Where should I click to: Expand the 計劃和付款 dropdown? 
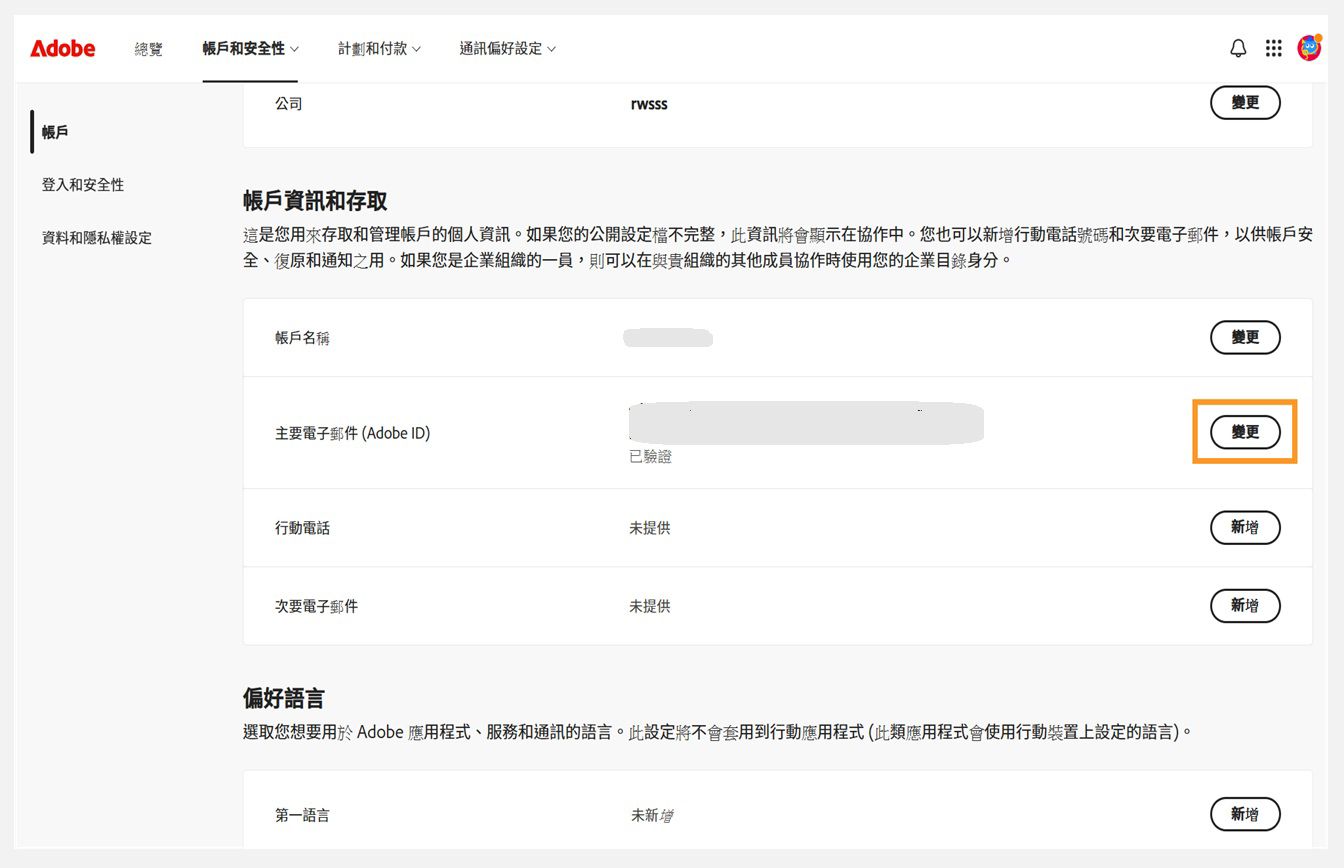379,47
